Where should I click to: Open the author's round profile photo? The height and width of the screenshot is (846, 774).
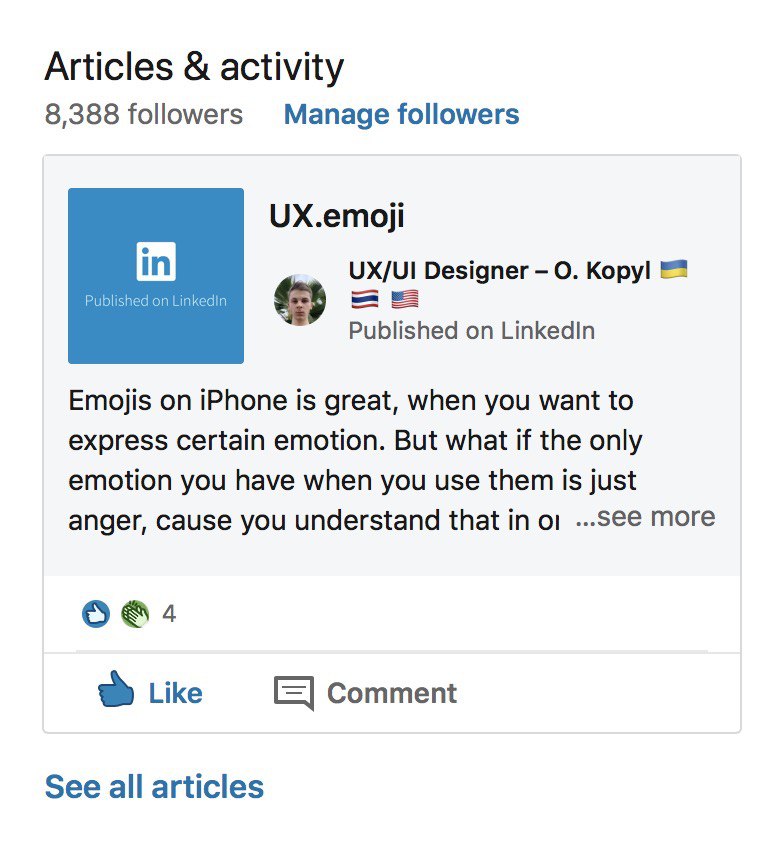click(x=300, y=300)
